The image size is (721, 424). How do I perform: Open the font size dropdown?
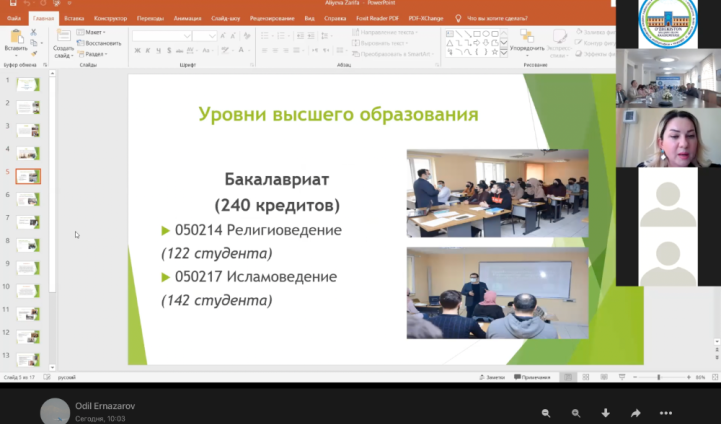[x=212, y=36]
